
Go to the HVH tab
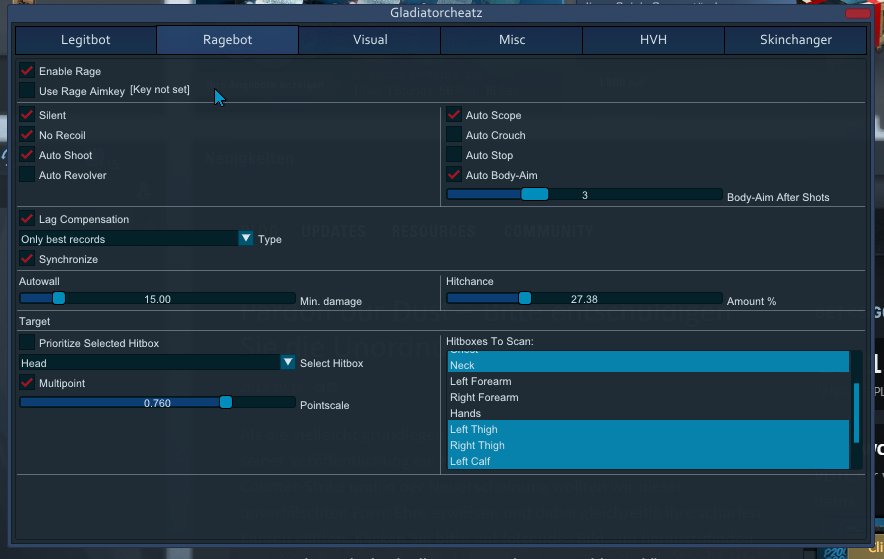point(653,40)
